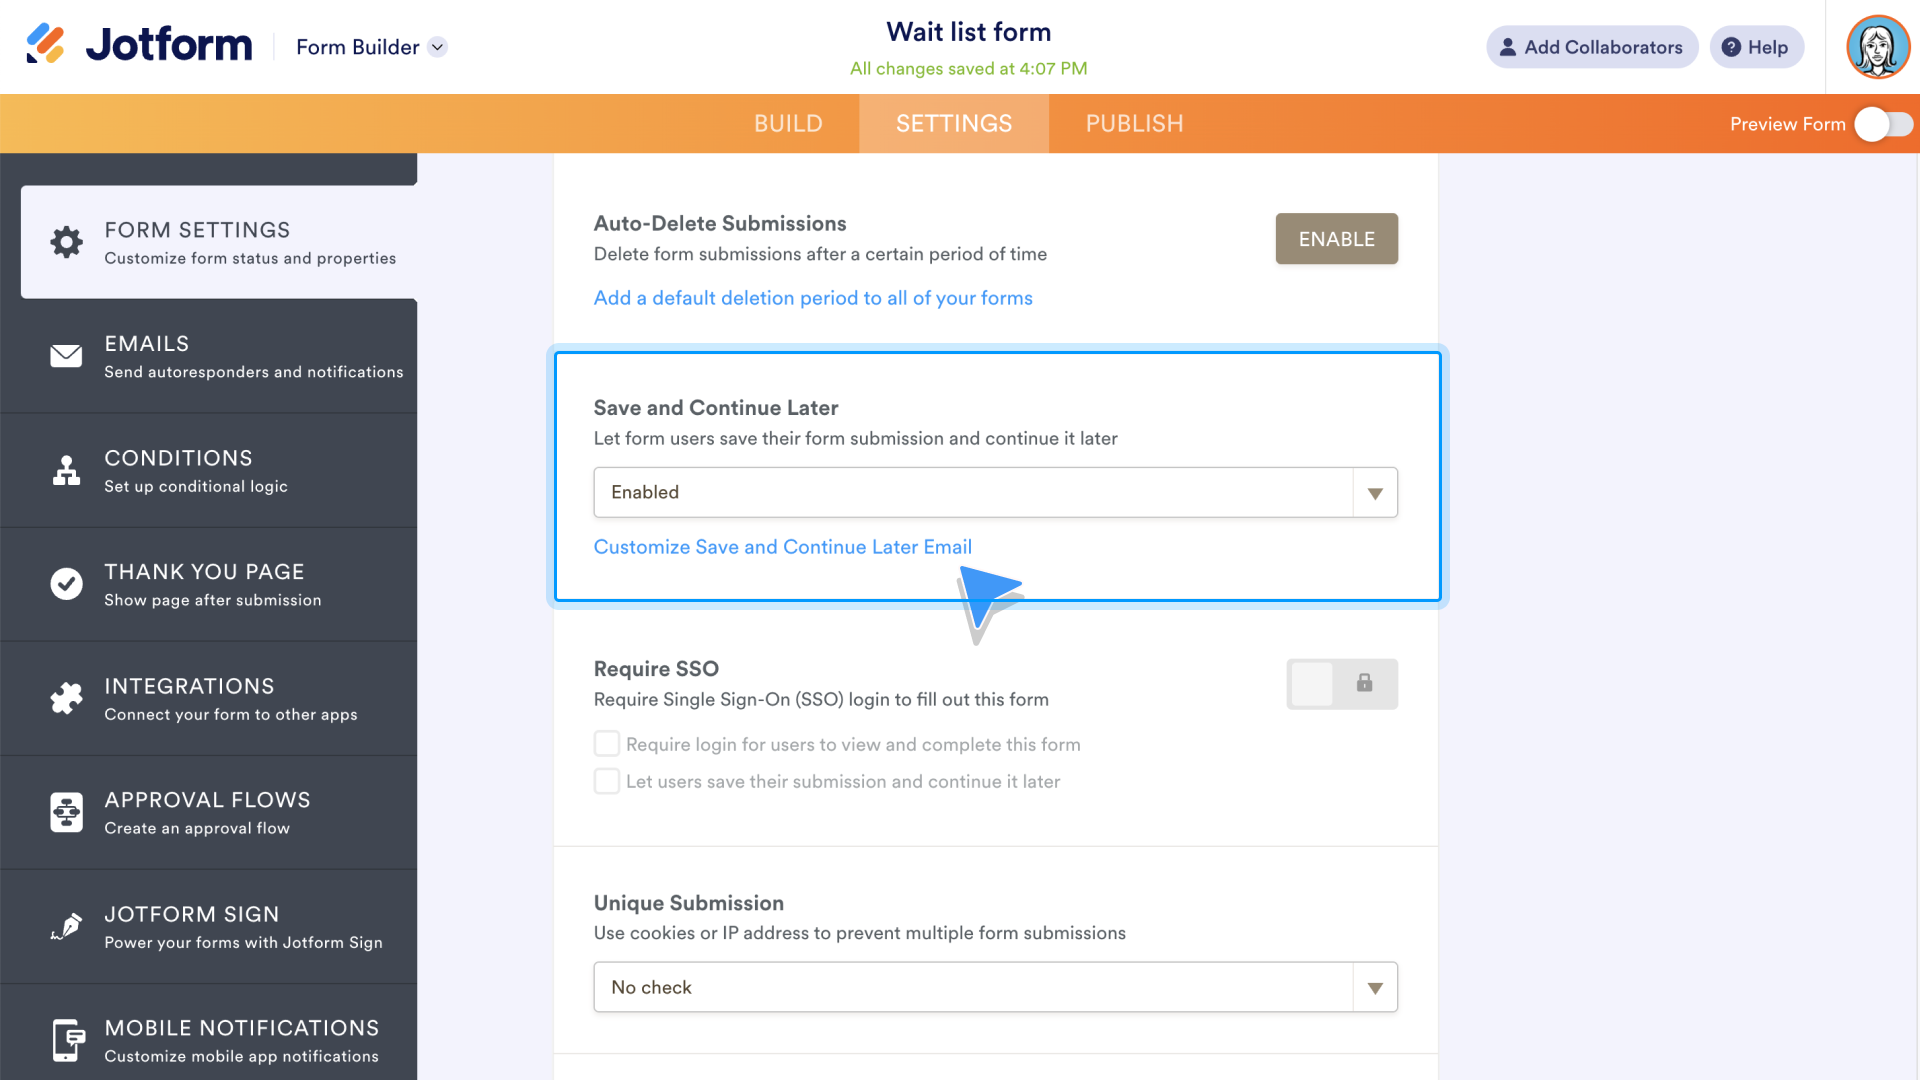
Task: Click the Form Settings gear icon
Action: 67,239
